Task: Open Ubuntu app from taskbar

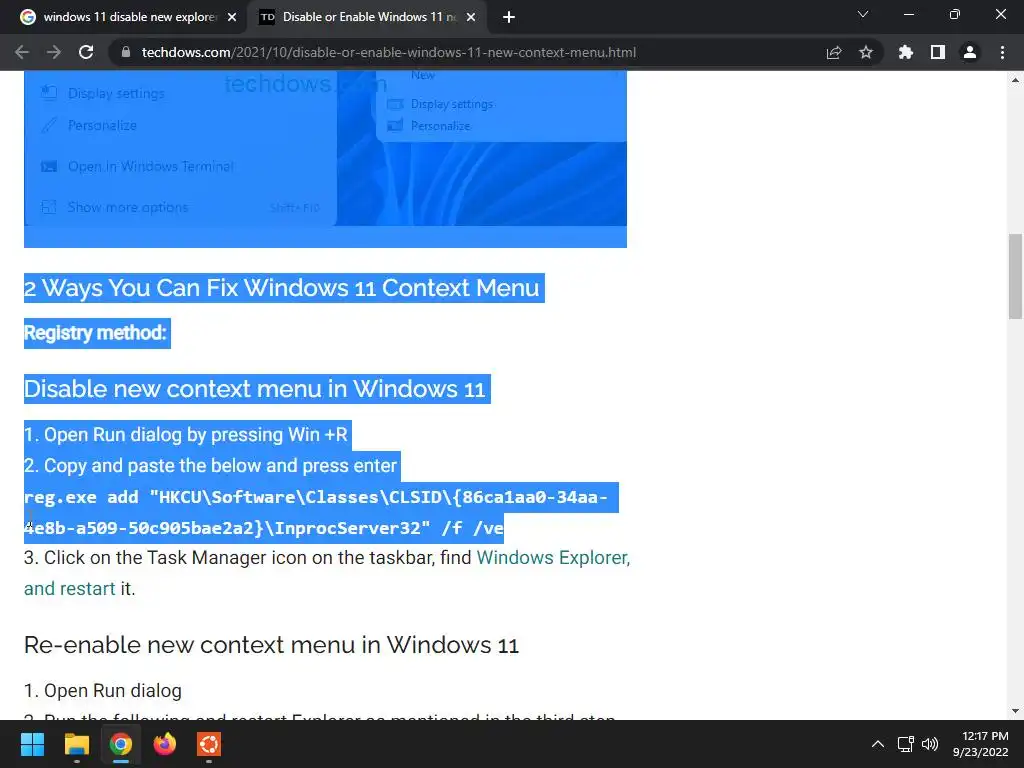Action: [x=209, y=744]
